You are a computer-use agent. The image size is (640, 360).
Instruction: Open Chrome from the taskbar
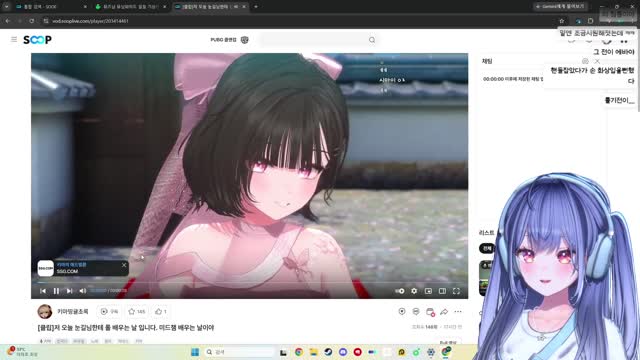[x=299, y=352]
